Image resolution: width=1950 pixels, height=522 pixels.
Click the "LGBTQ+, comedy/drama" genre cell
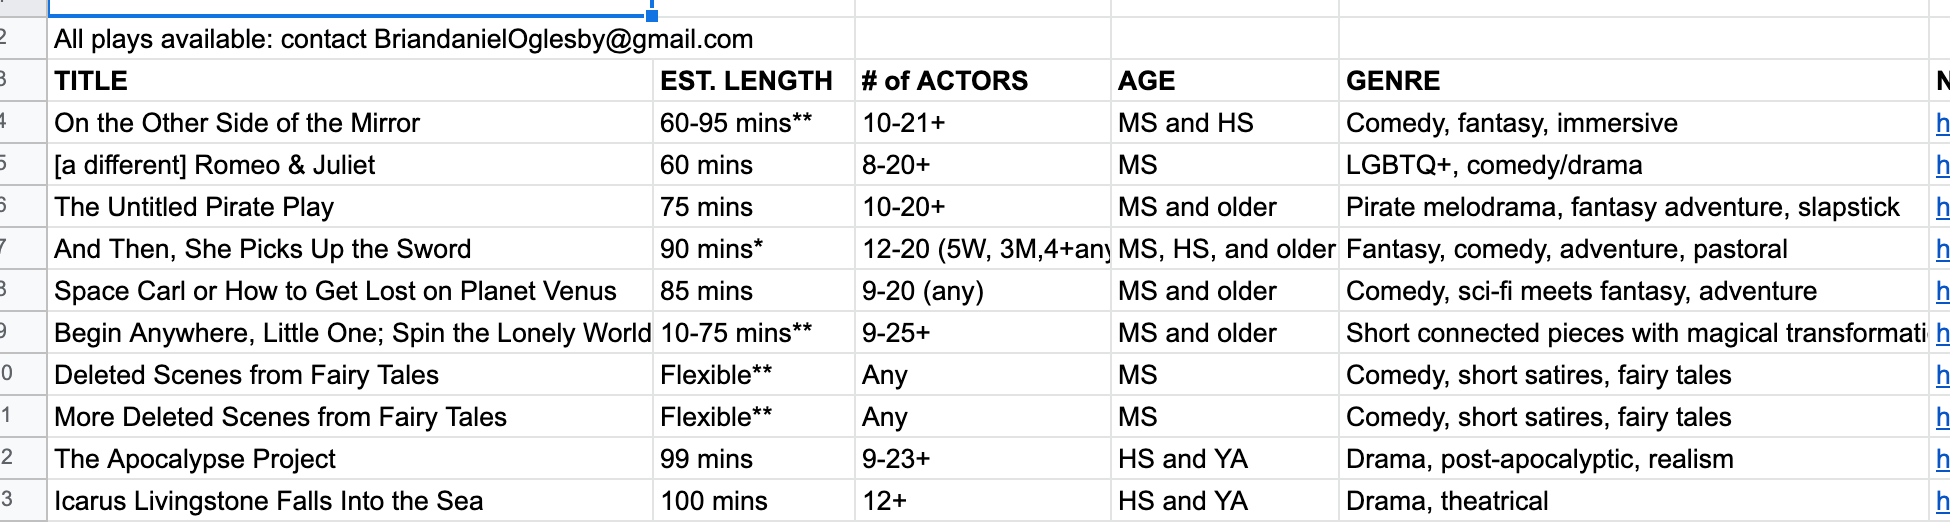[x=1494, y=165]
